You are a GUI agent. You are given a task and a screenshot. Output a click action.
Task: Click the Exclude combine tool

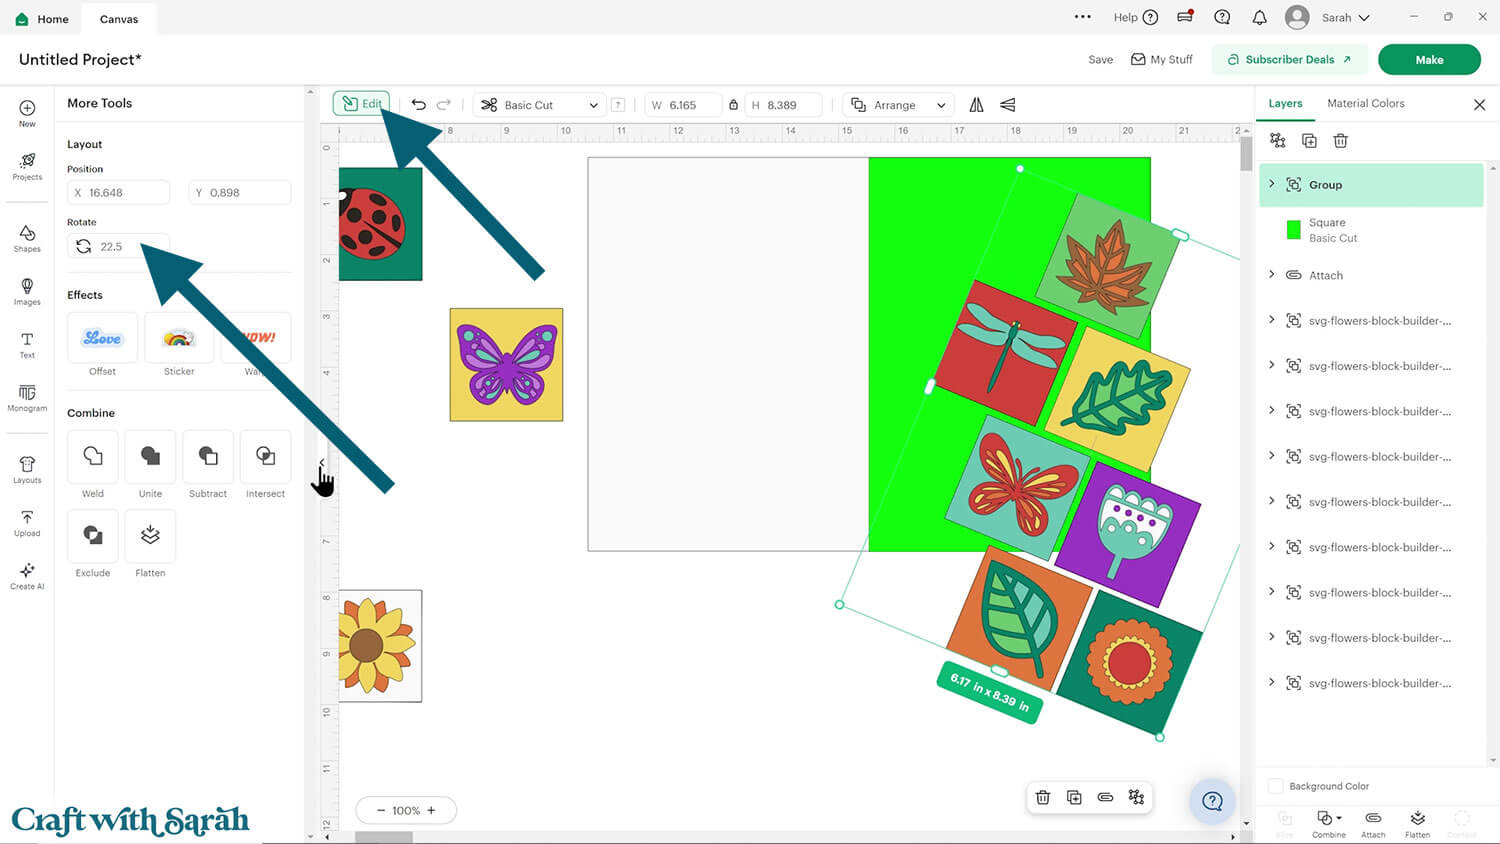(93, 535)
